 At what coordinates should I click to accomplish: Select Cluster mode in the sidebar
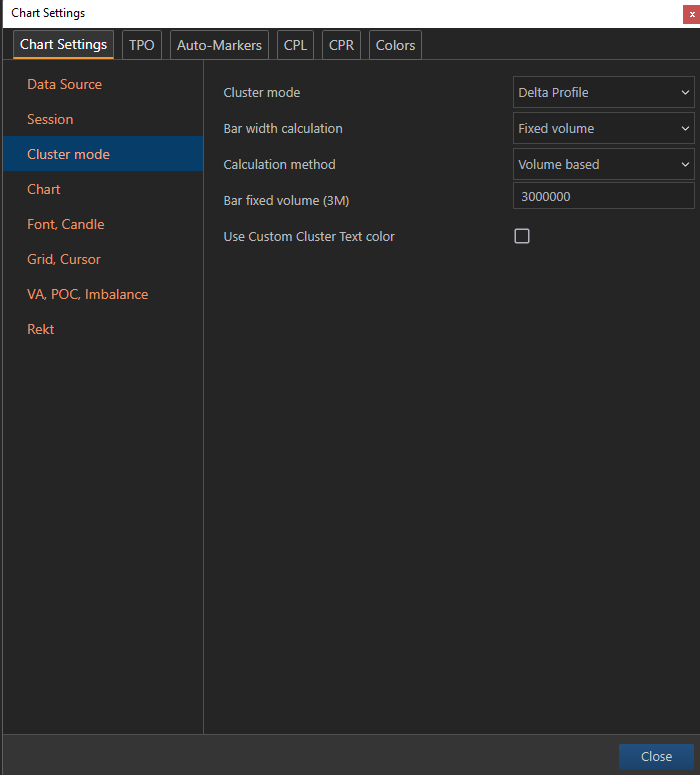(x=103, y=154)
